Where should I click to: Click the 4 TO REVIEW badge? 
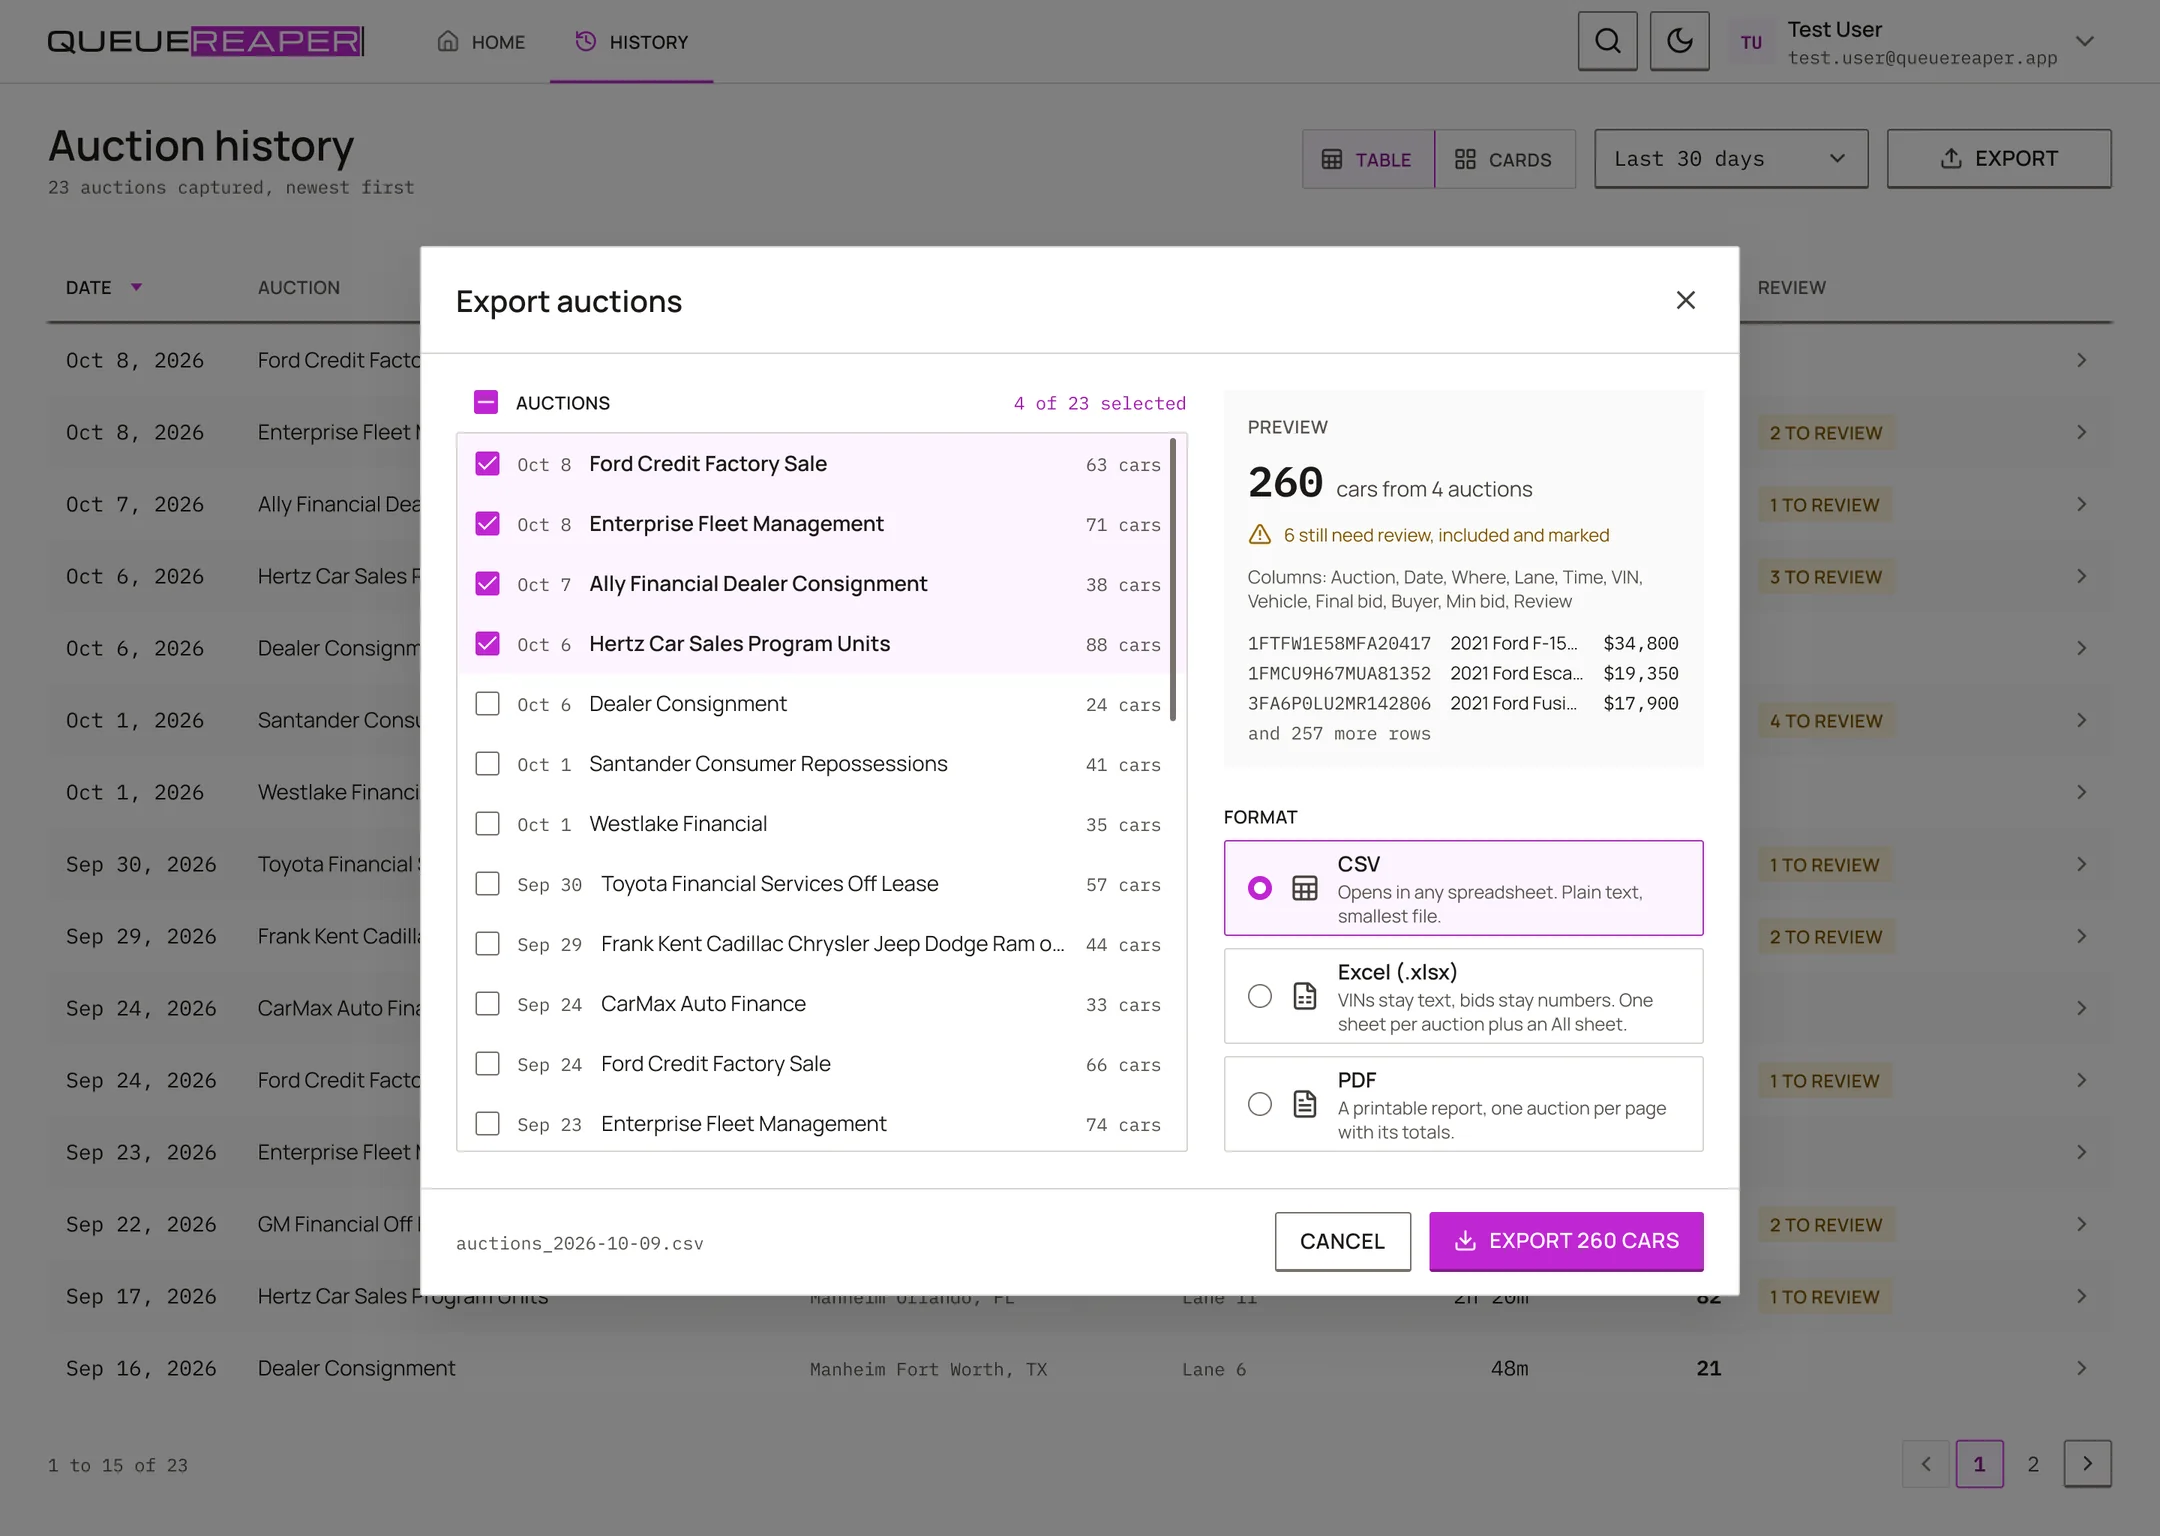point(1826,721)
